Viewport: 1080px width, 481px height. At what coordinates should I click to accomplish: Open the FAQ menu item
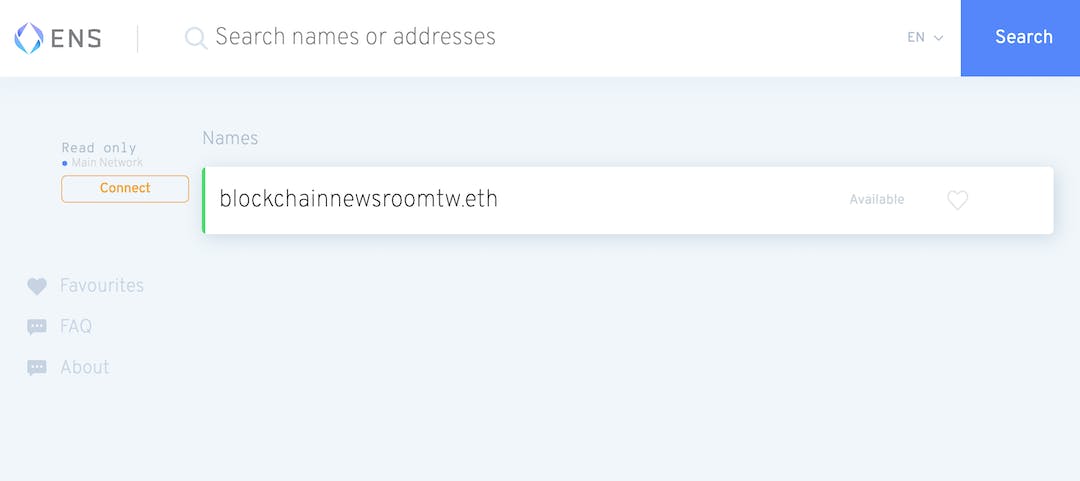point(76,327)
